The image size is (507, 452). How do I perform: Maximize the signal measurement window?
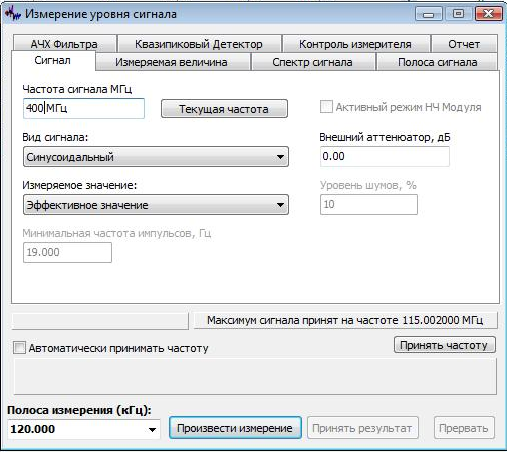coord(458,14)
